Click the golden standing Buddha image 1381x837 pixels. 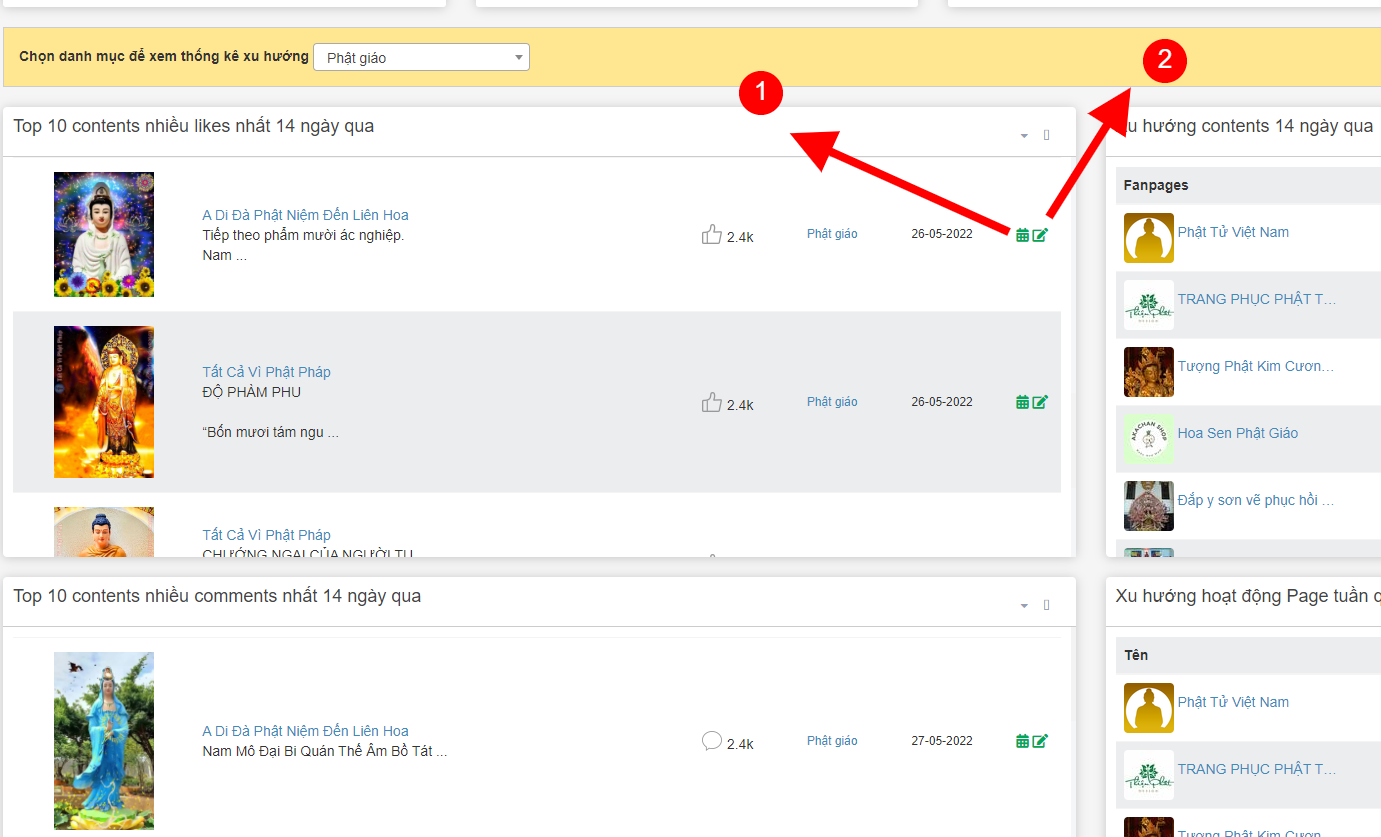pos(104,402)
